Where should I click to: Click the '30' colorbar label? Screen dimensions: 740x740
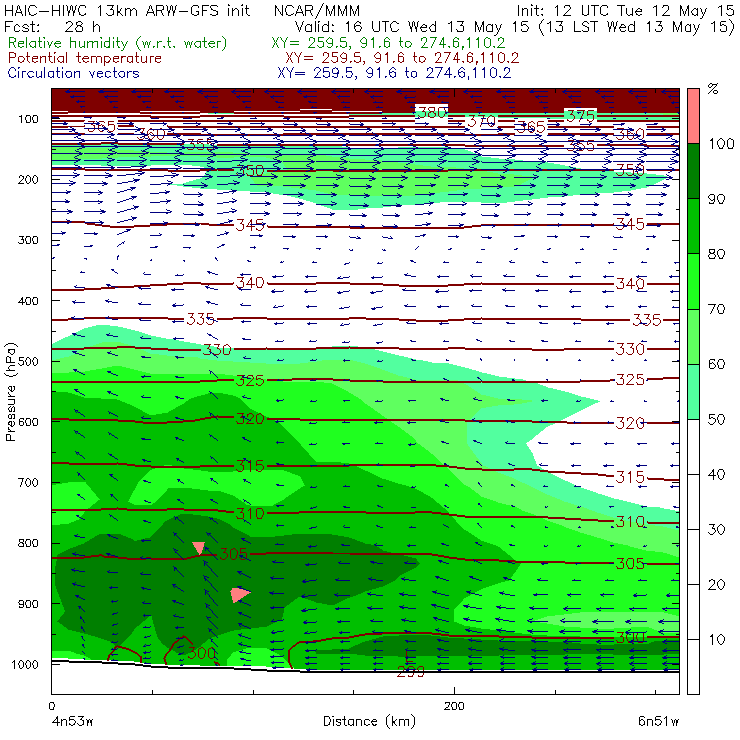[x=716, y=530]
